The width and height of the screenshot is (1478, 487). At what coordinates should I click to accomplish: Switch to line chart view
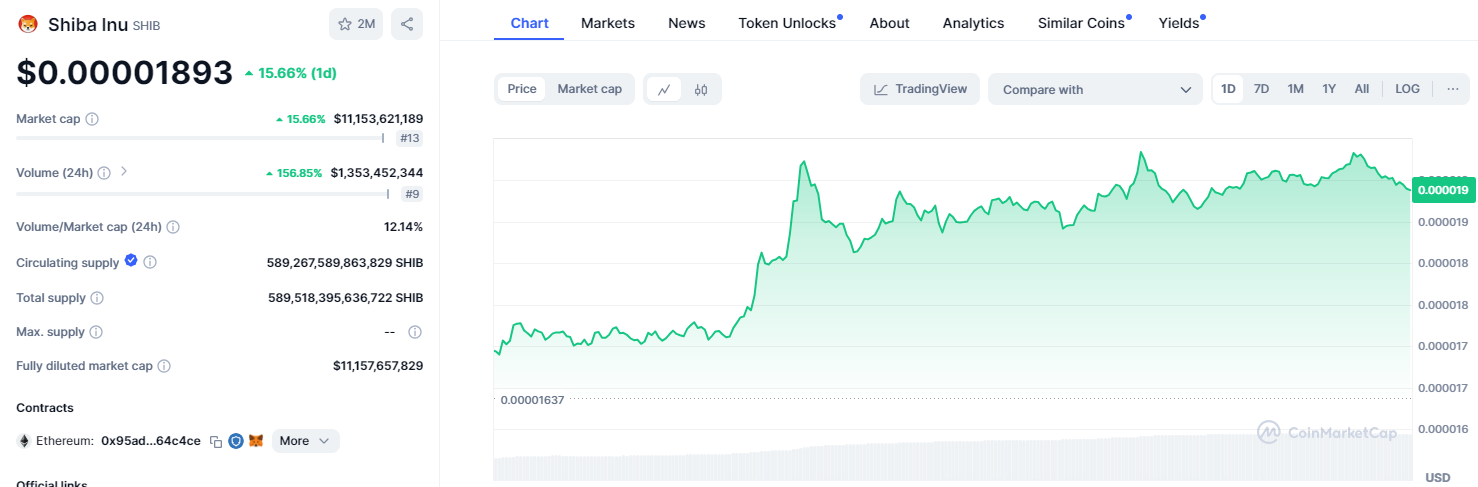pos(664,89)
